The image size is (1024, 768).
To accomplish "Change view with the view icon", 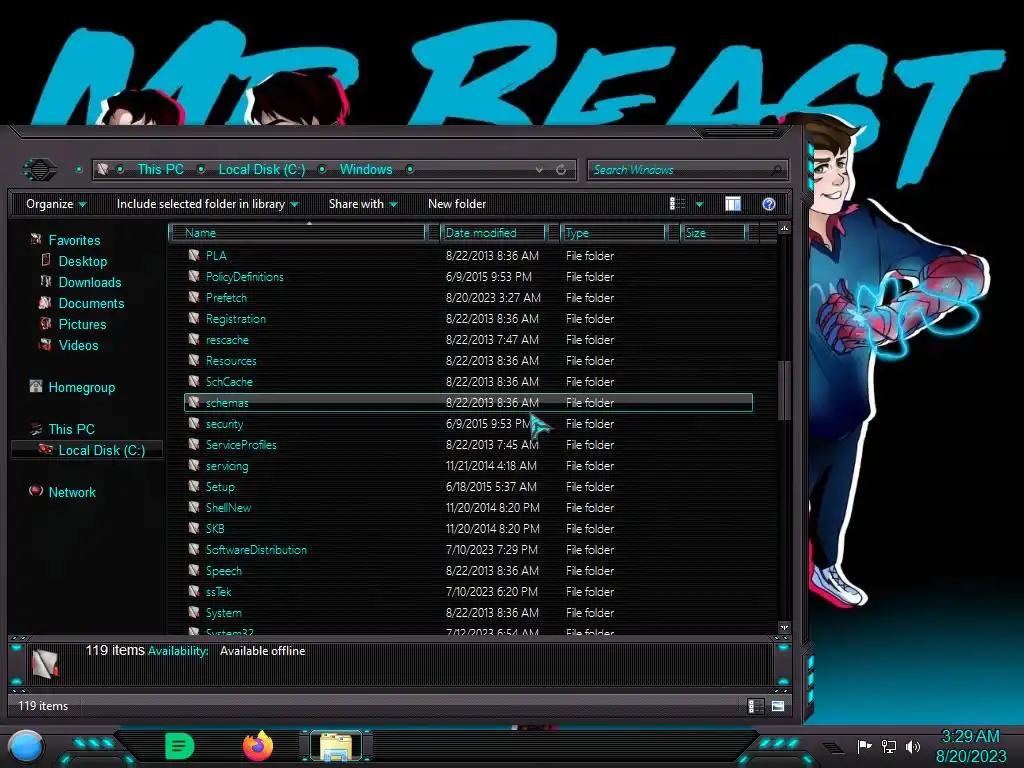I will [x=677, y=204].
